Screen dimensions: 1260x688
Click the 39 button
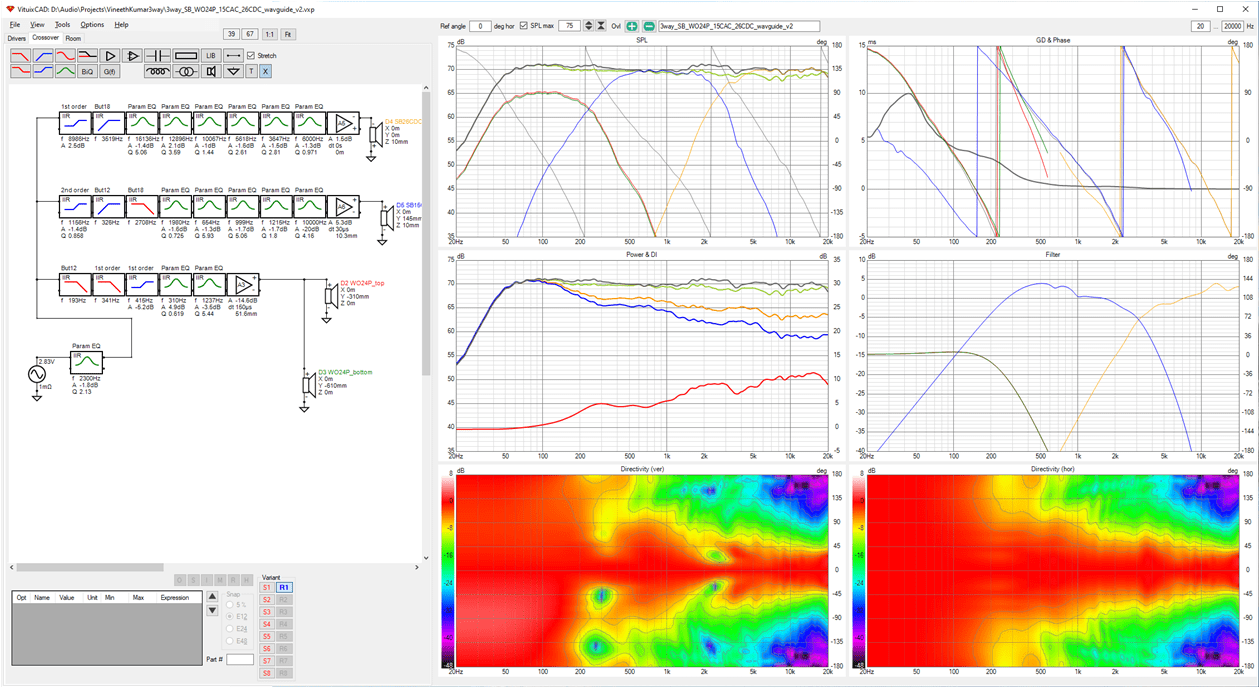(231, 34)
